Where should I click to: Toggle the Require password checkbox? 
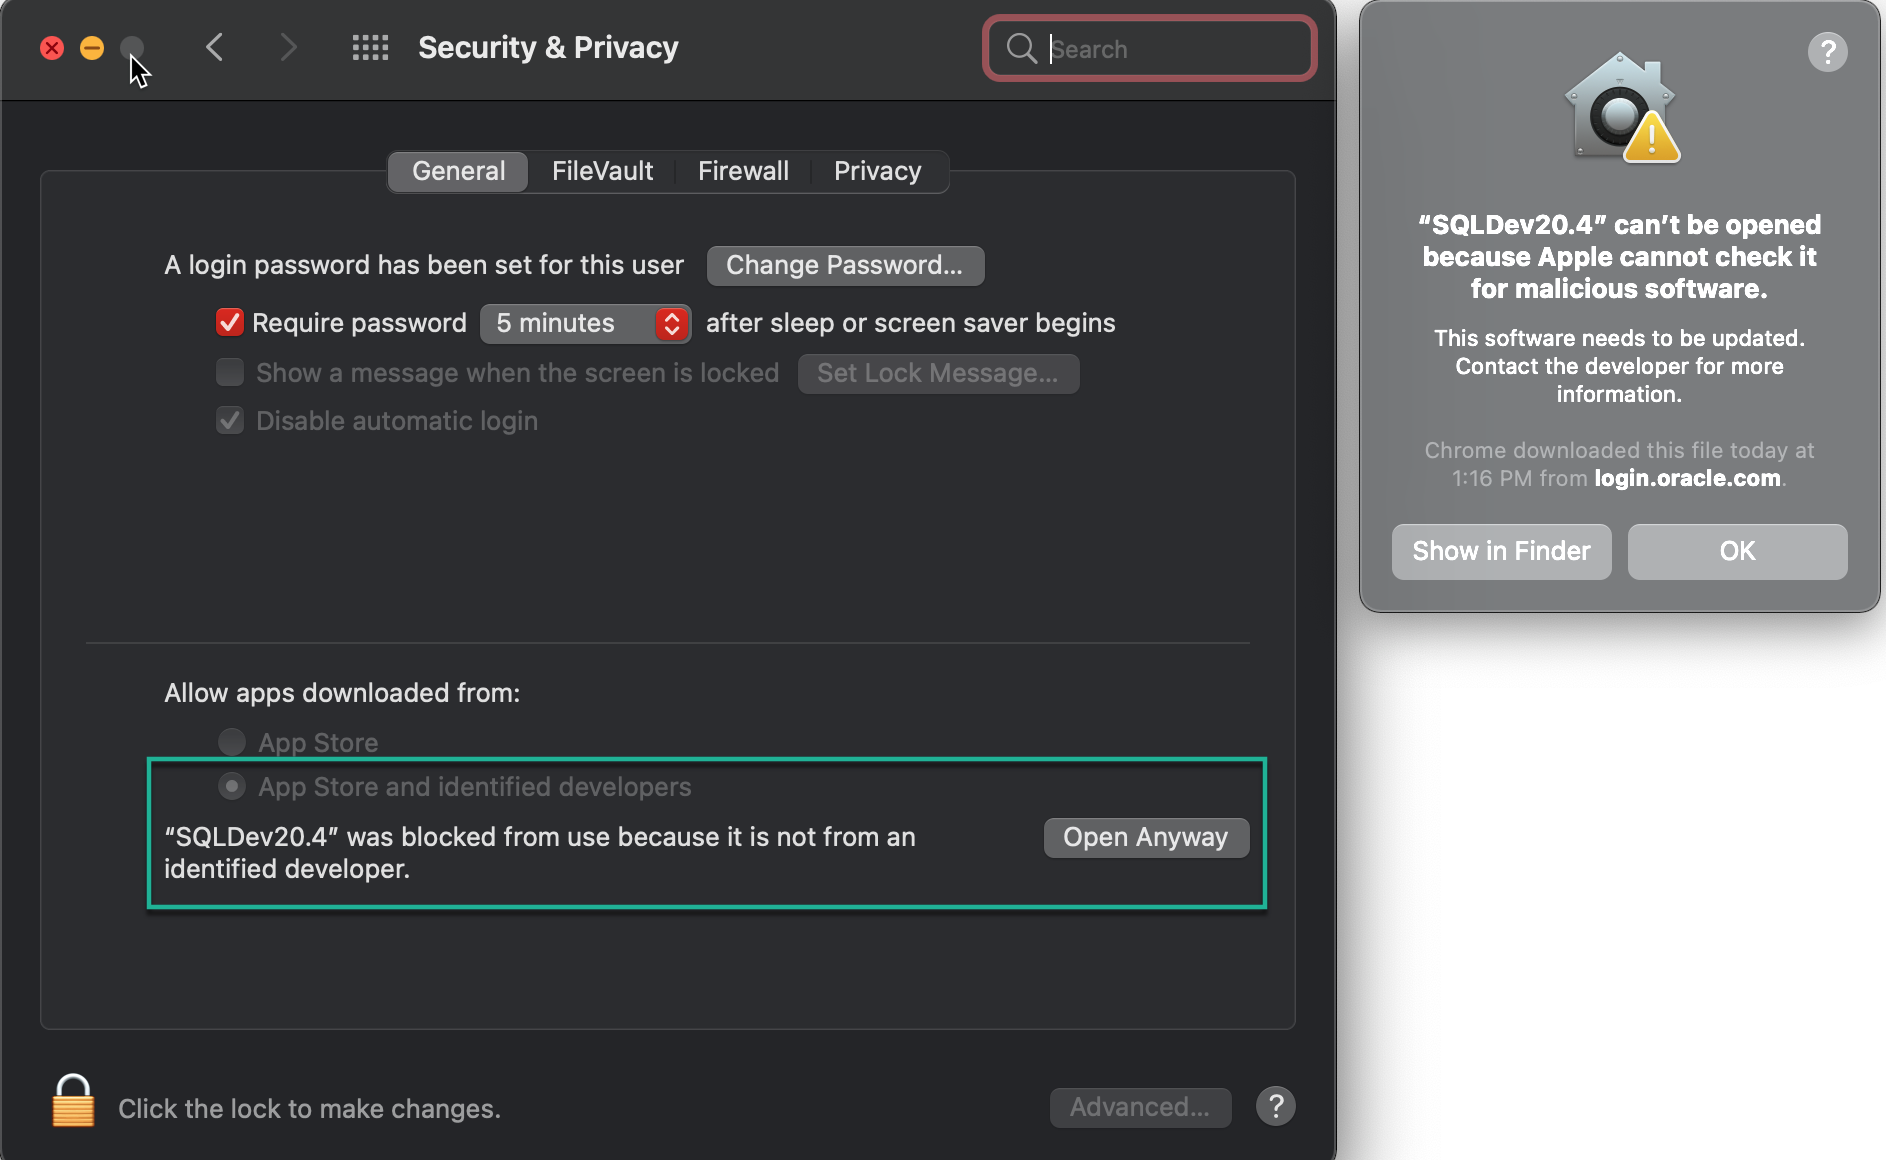tap(230, 322)
